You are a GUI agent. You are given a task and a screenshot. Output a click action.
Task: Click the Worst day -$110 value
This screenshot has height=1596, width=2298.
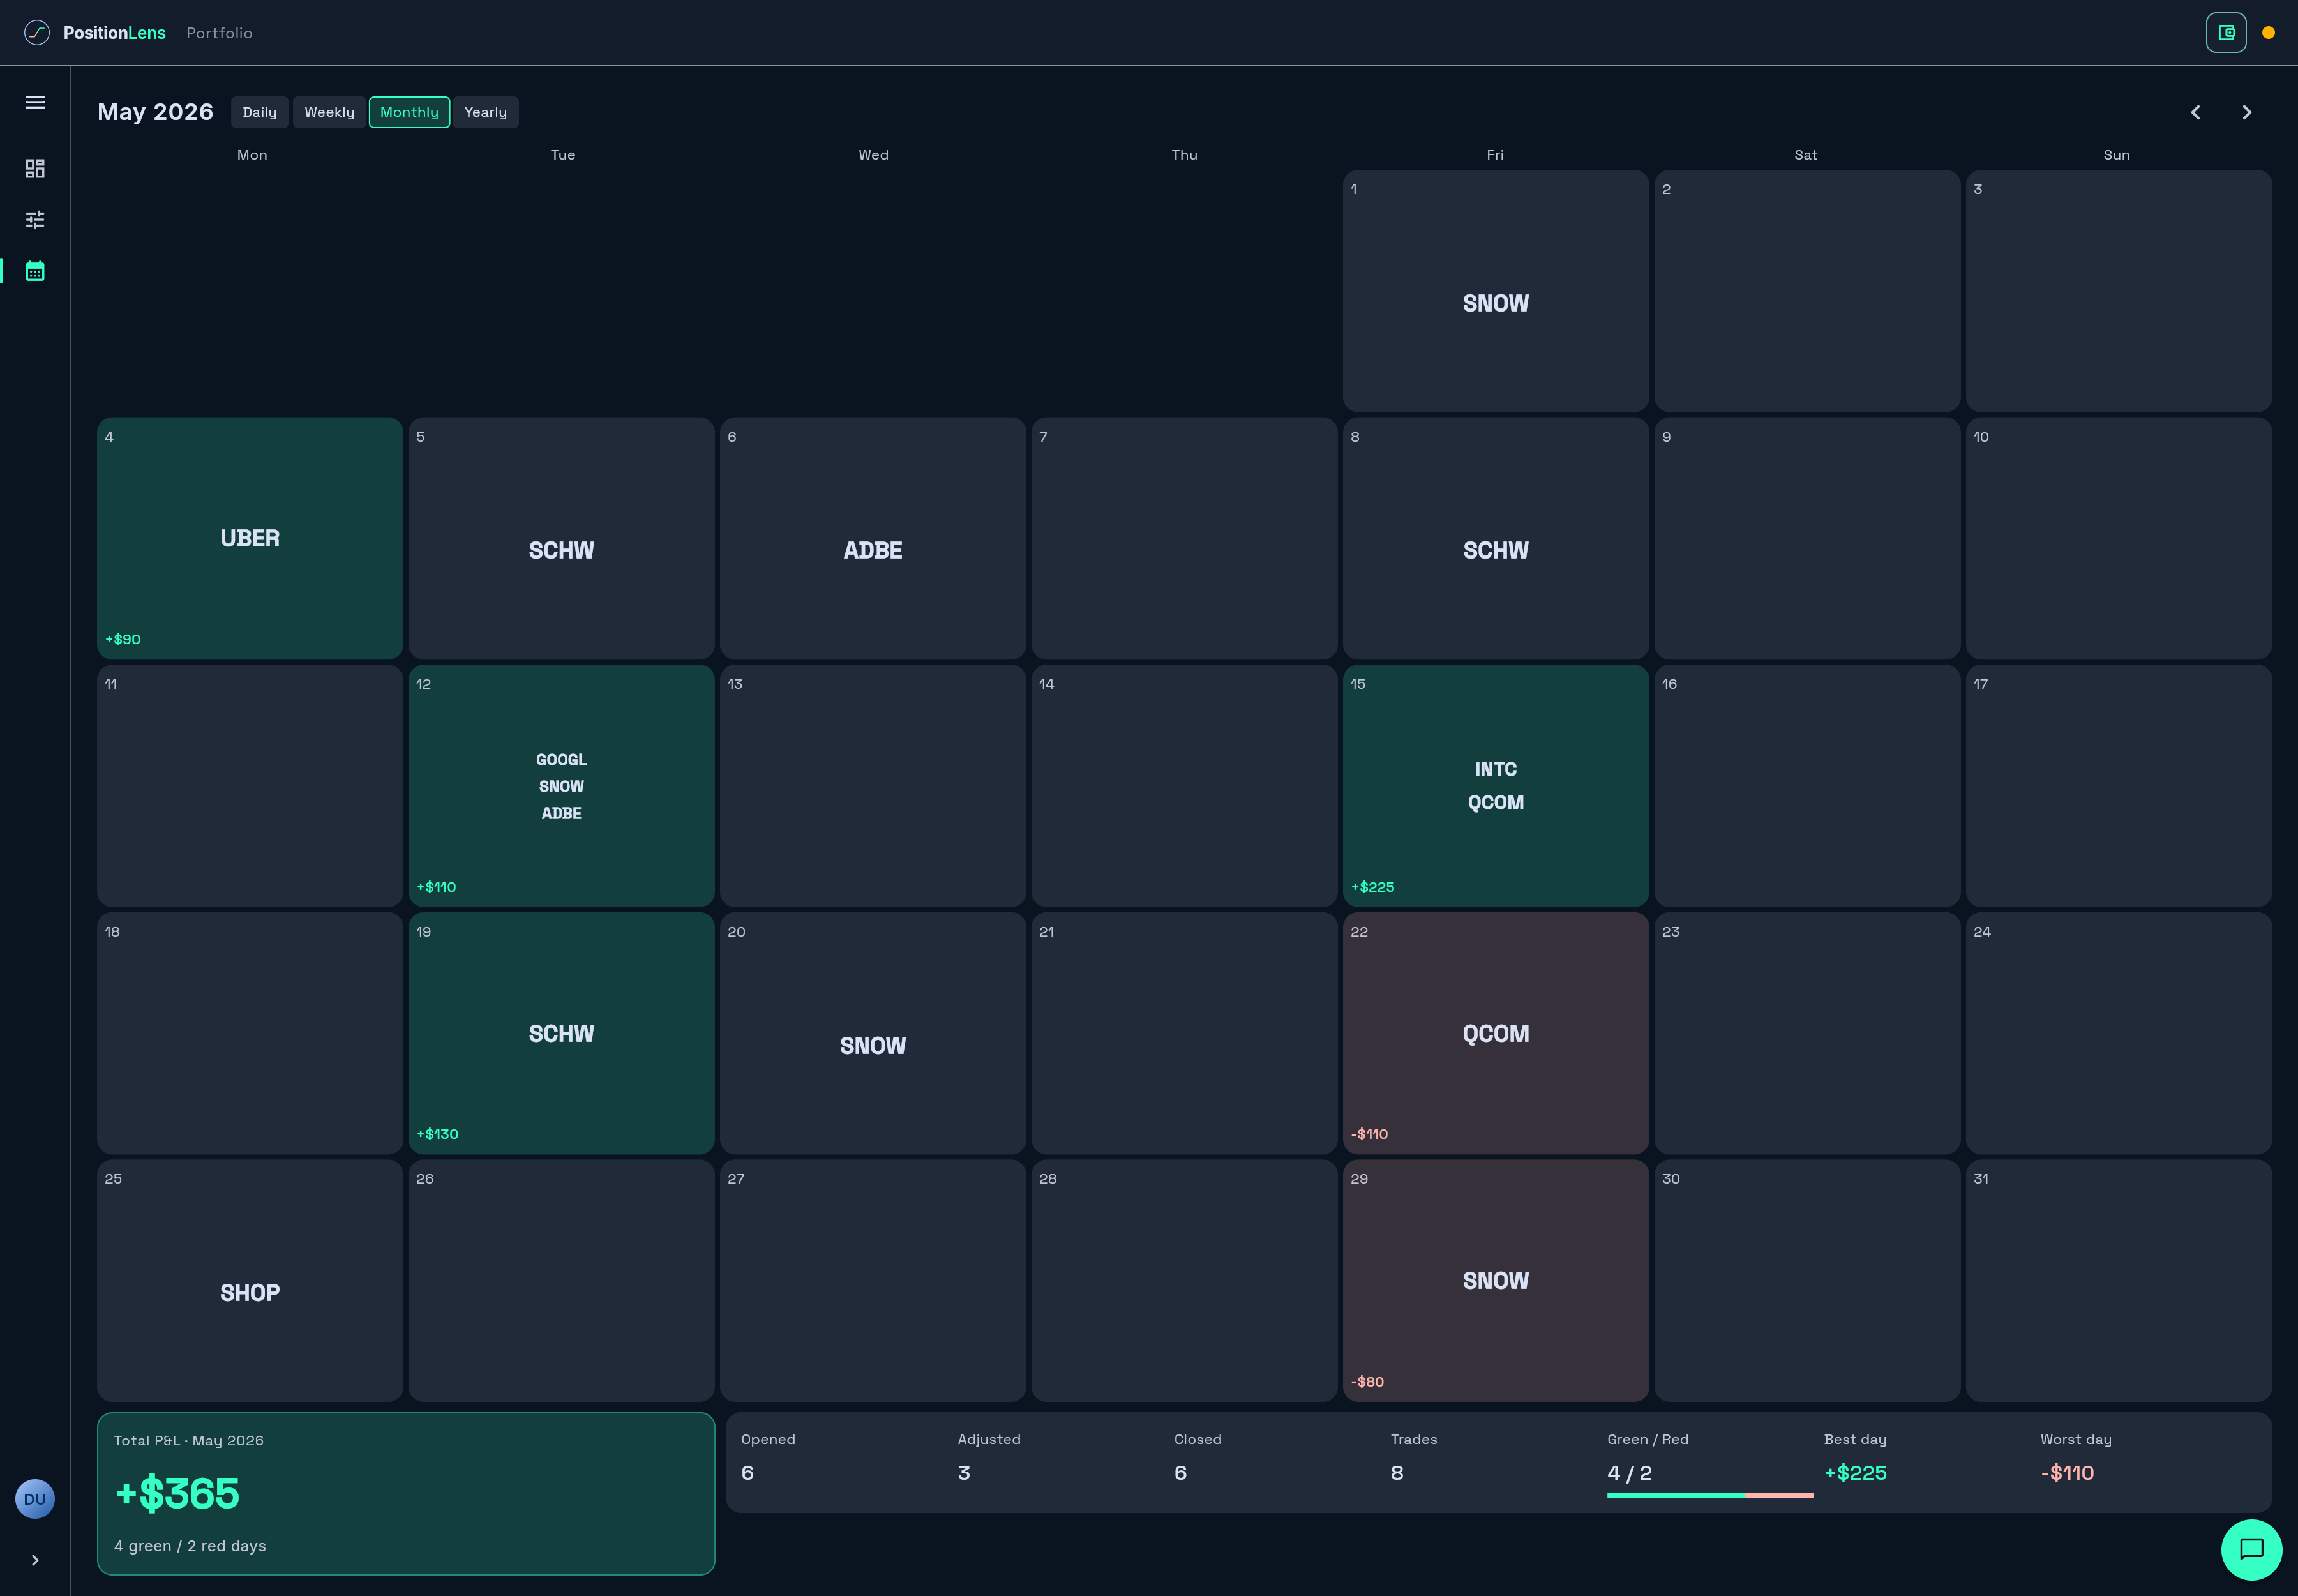pyautogui.click(x=2067, y=1473)
